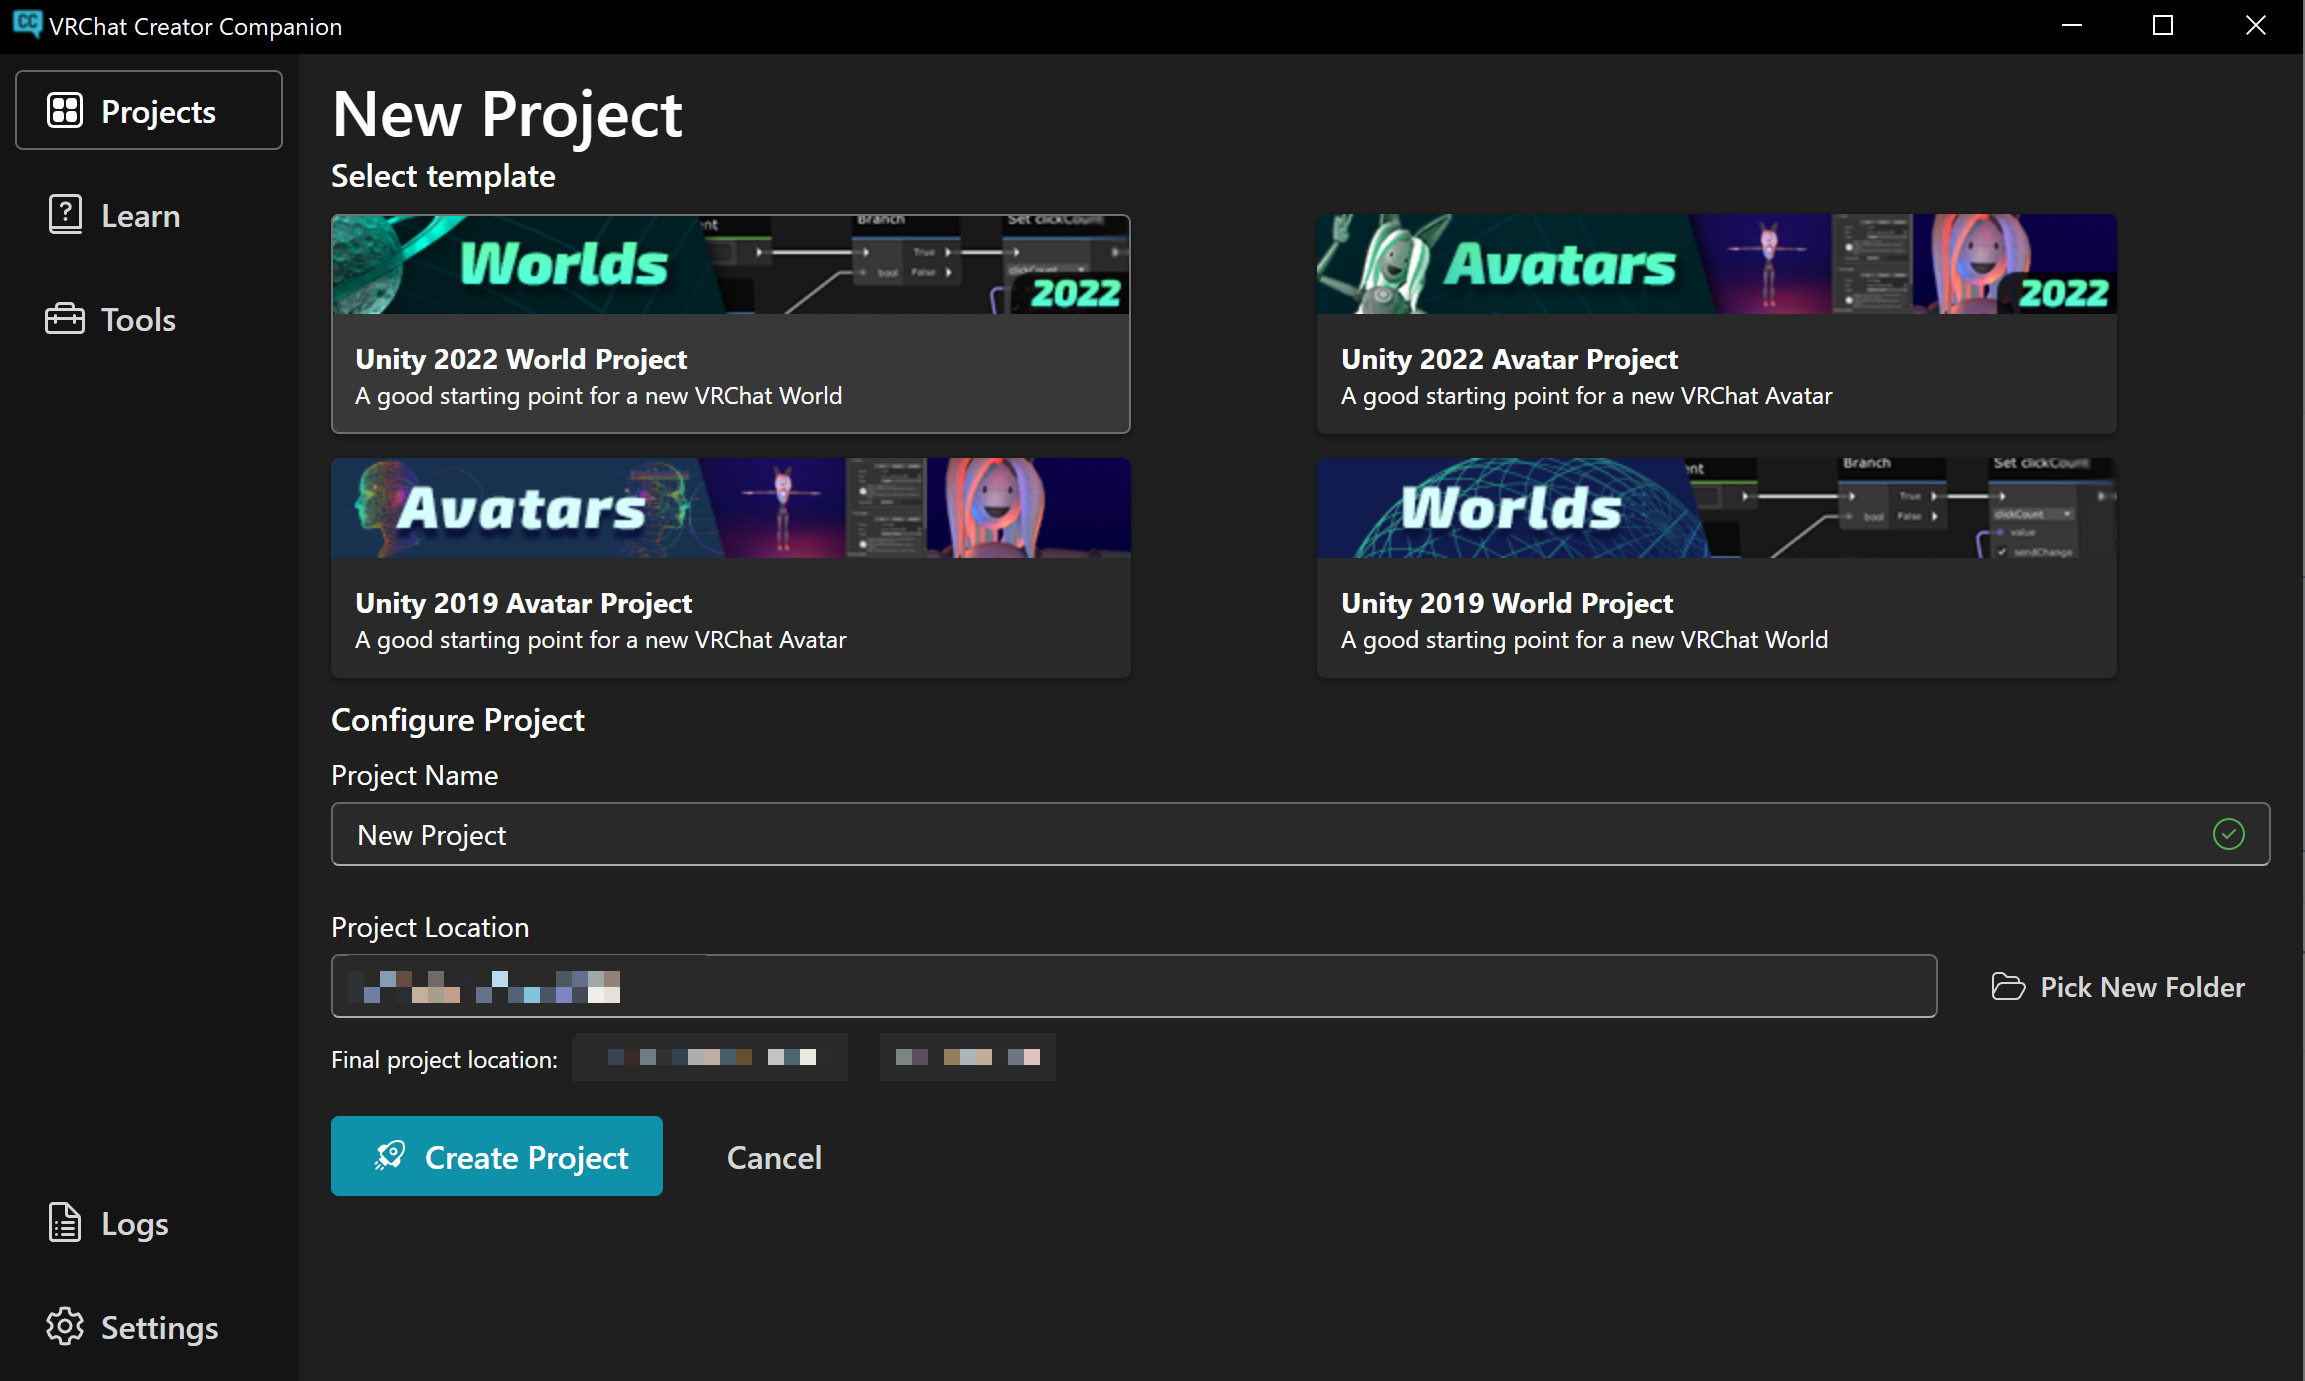Select the Unity 2022 World Project template
The width and height of the screenshot is (2305, 1381).
(730, 323)
